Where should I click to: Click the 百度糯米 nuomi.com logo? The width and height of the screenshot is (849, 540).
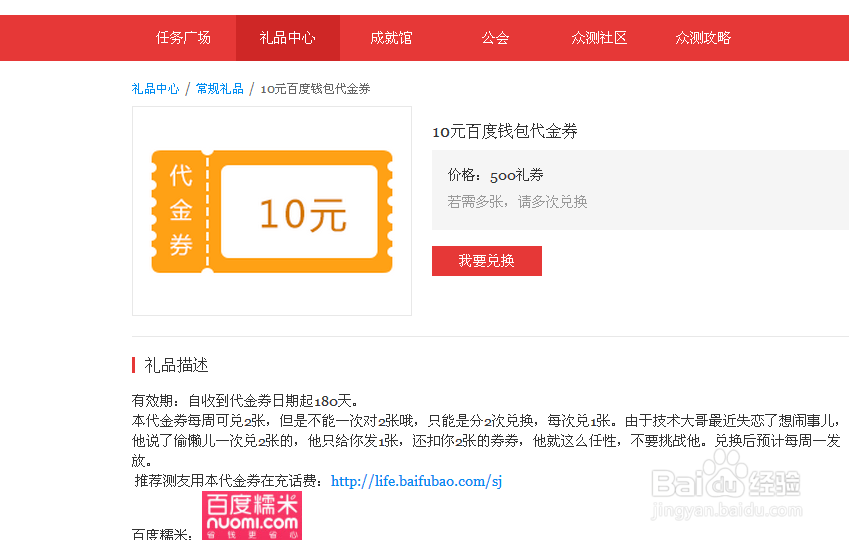click(x=252, y=516)
